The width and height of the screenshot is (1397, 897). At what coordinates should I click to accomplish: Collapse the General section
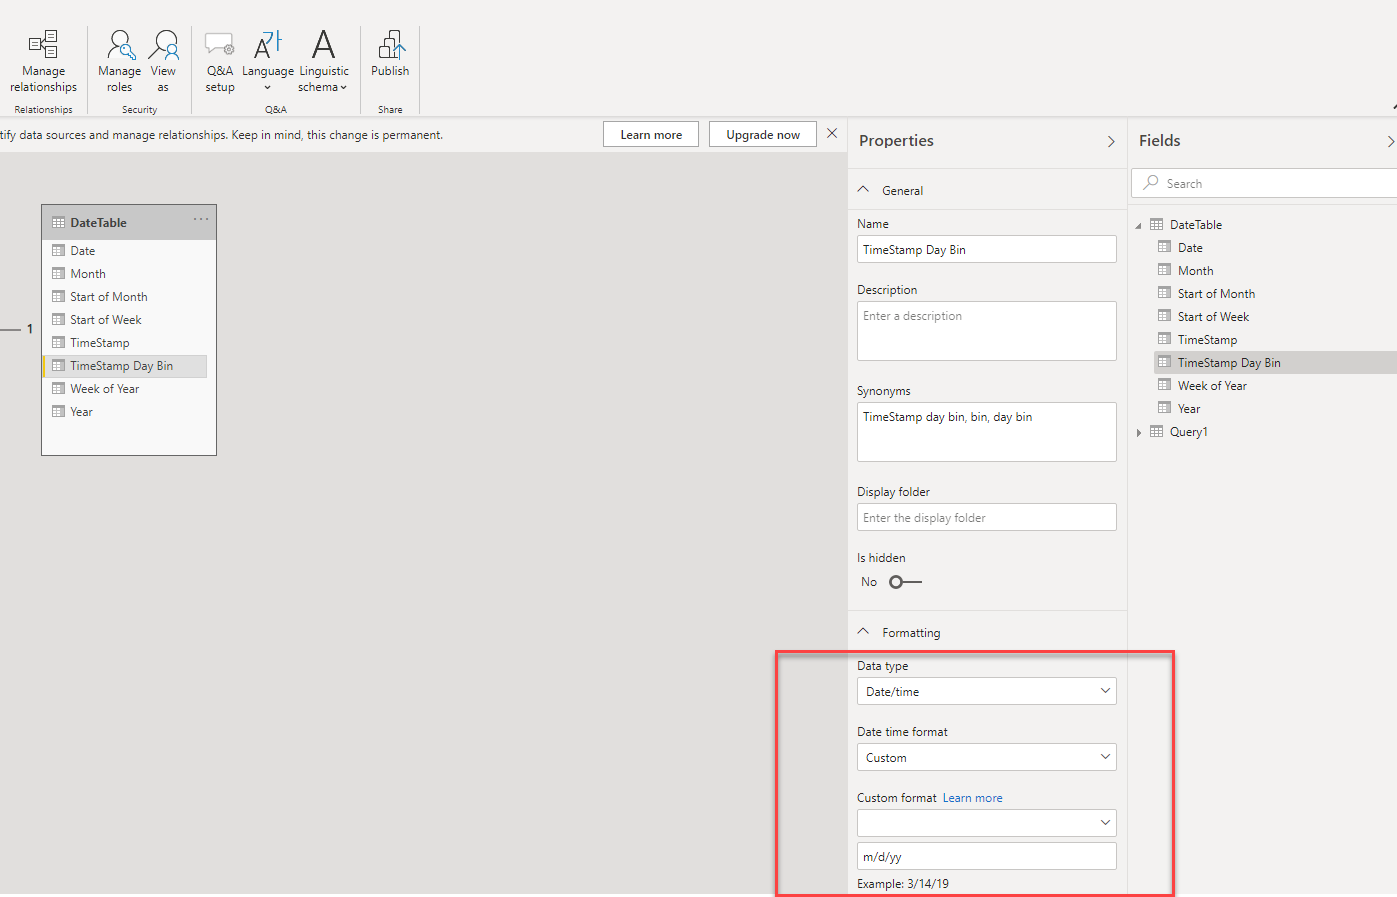[x=864, y=190]
